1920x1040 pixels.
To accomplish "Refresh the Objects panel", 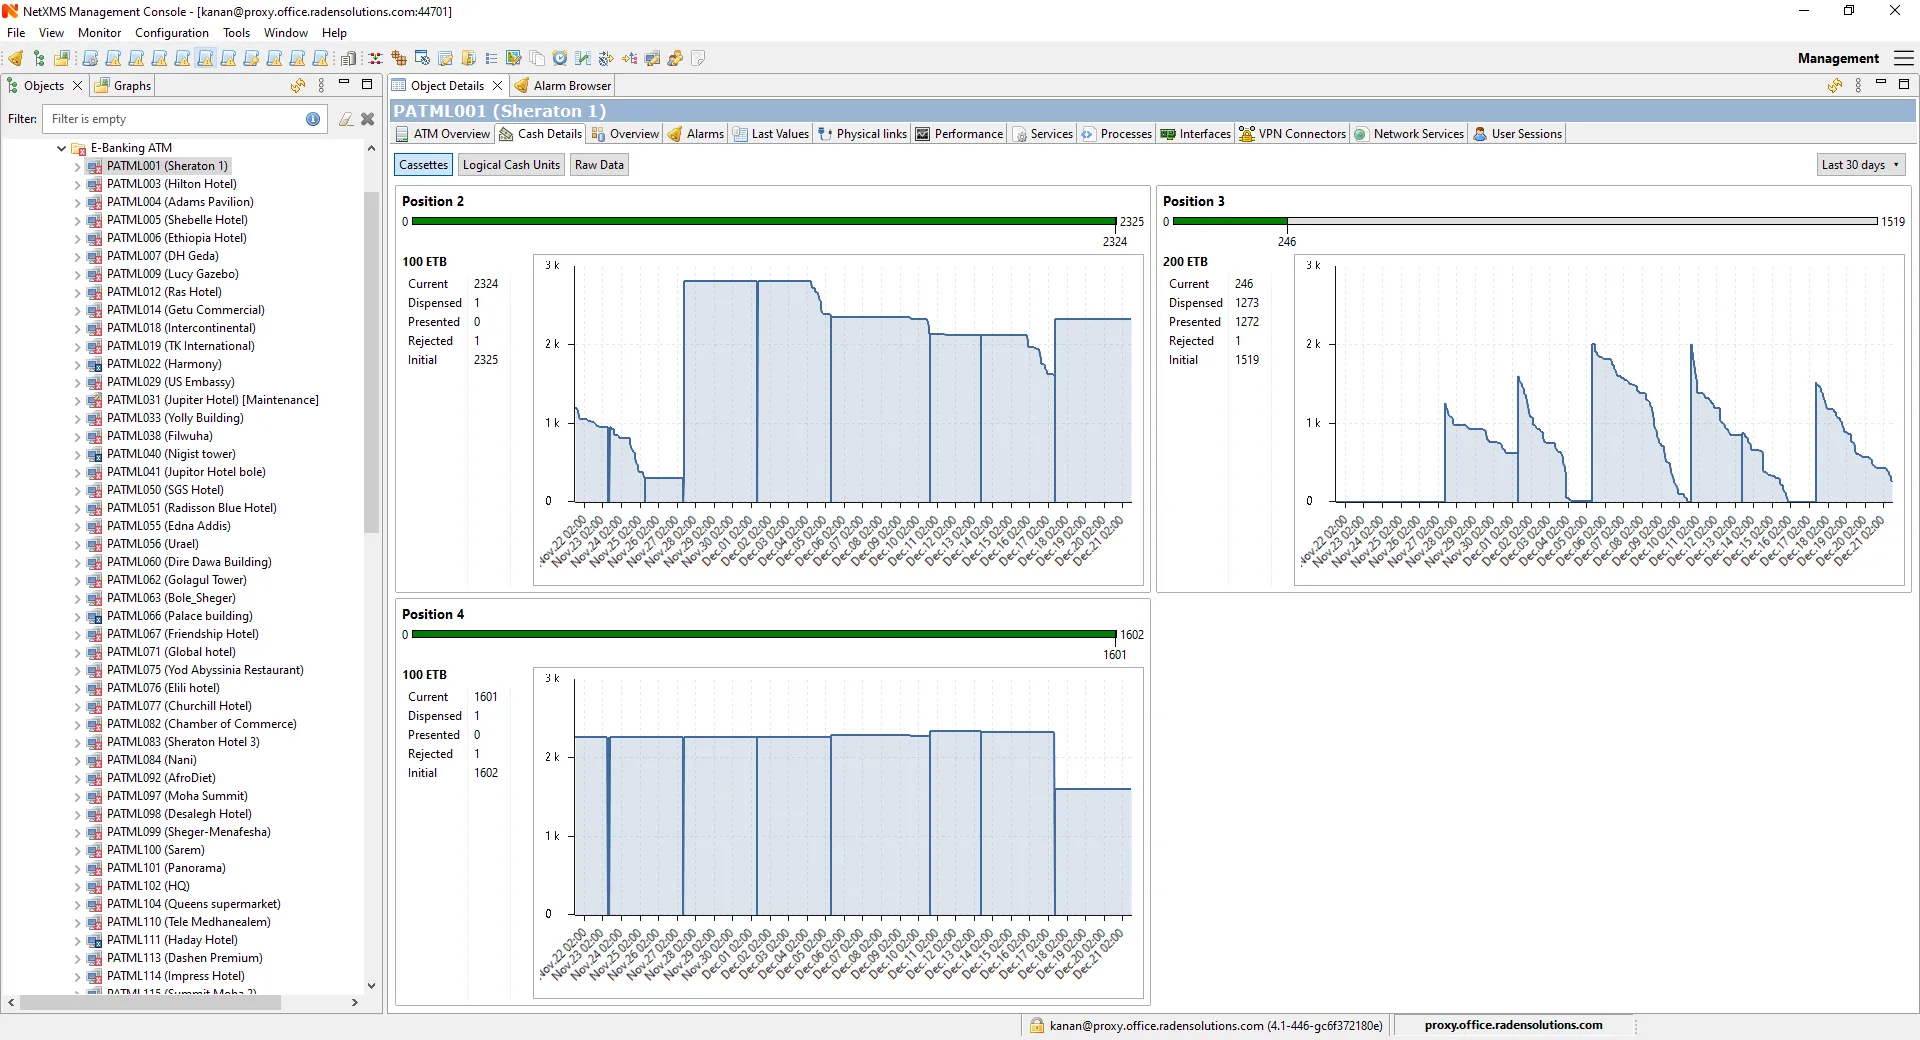I will coord(297,86).
